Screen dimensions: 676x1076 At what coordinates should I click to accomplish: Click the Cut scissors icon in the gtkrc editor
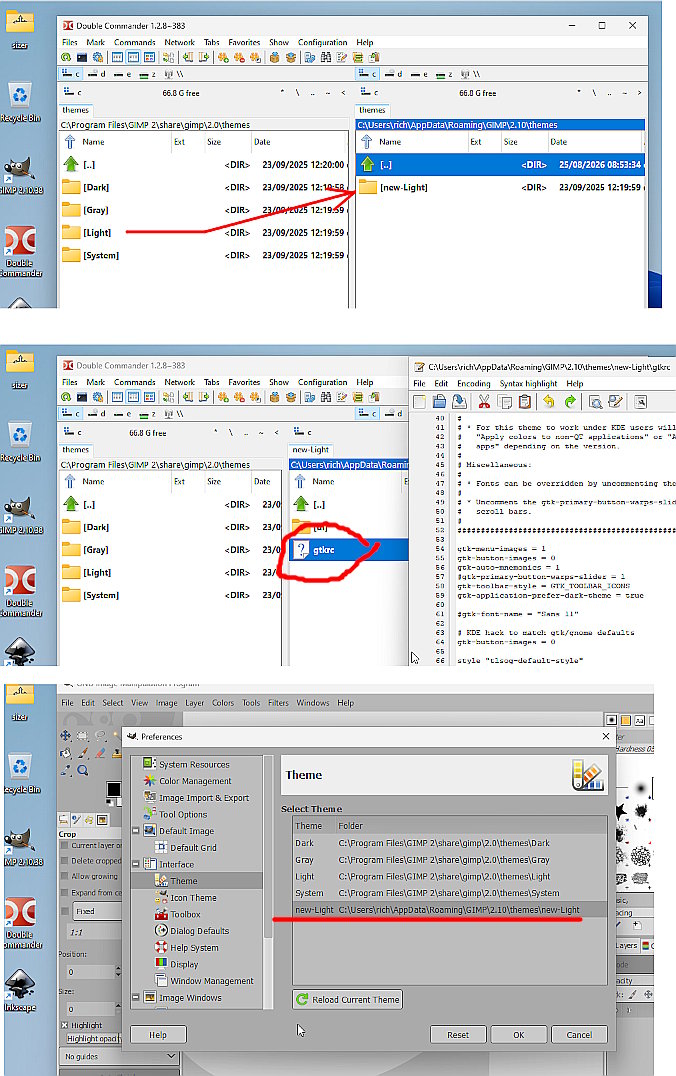click(x=484, y=401)
